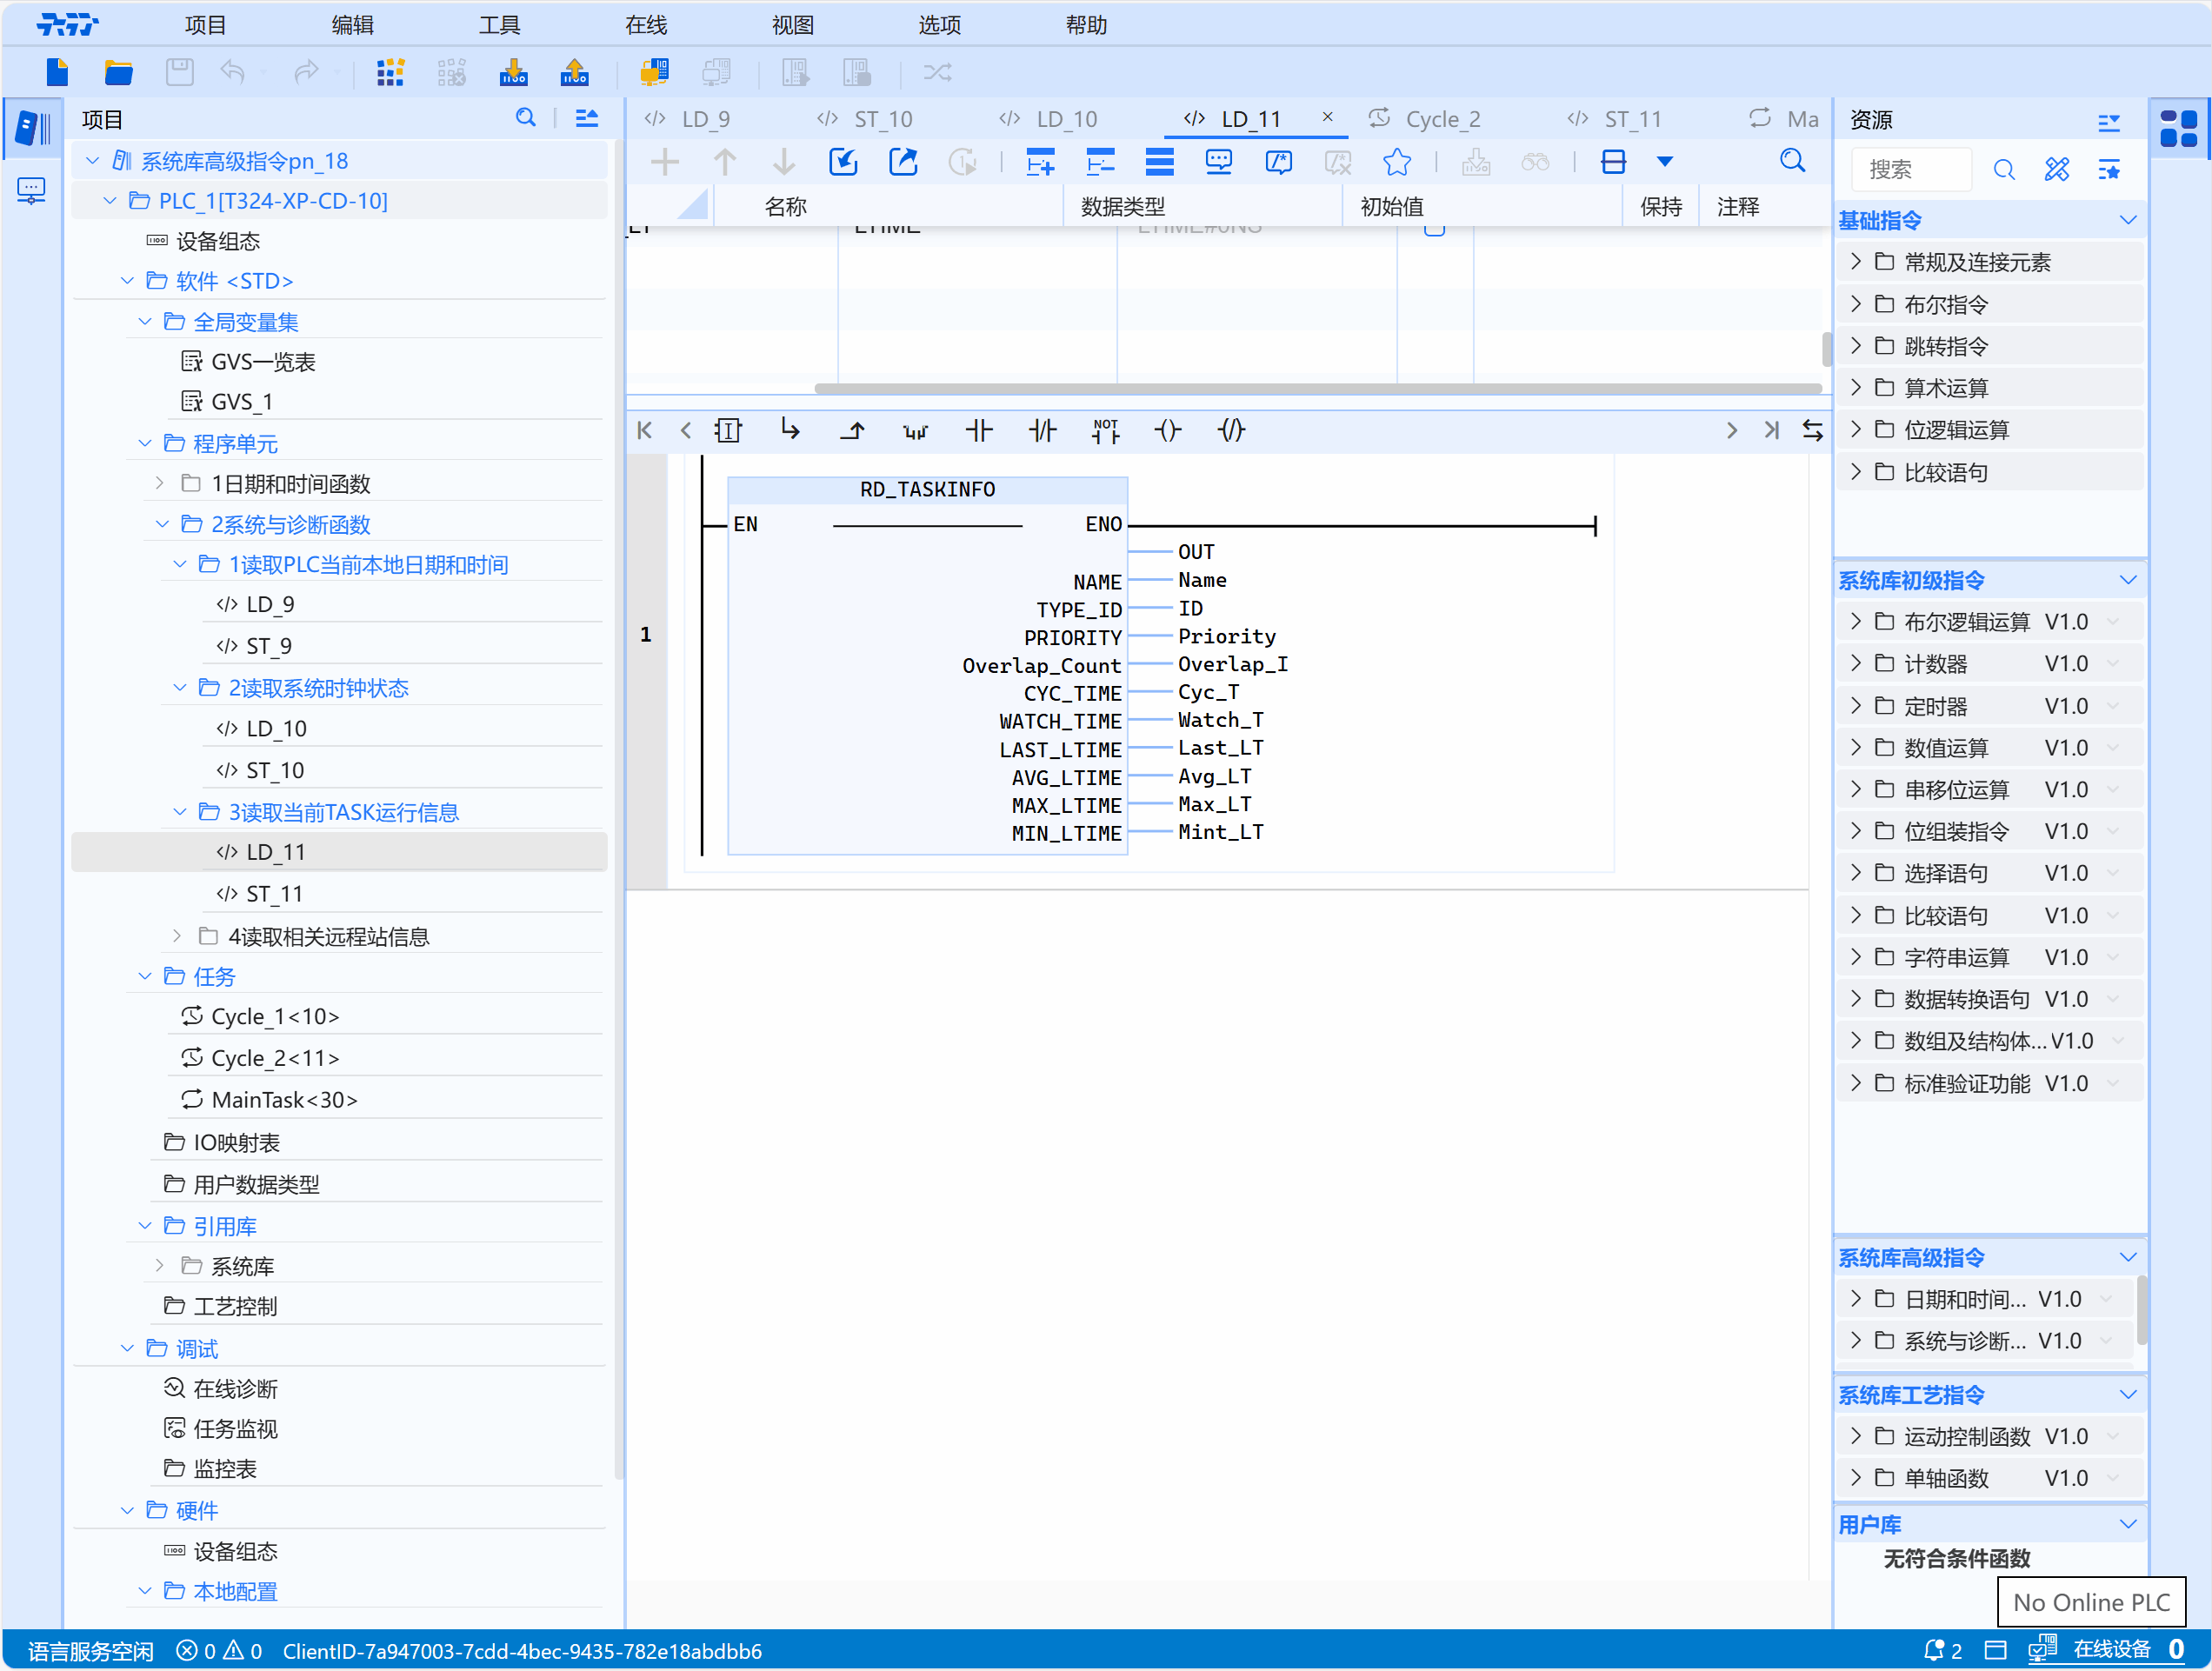Click the favorite star icon in editor toolbar
Image resolution: width=2212 pixels, height=1671 pixels.
point(1396,162)
